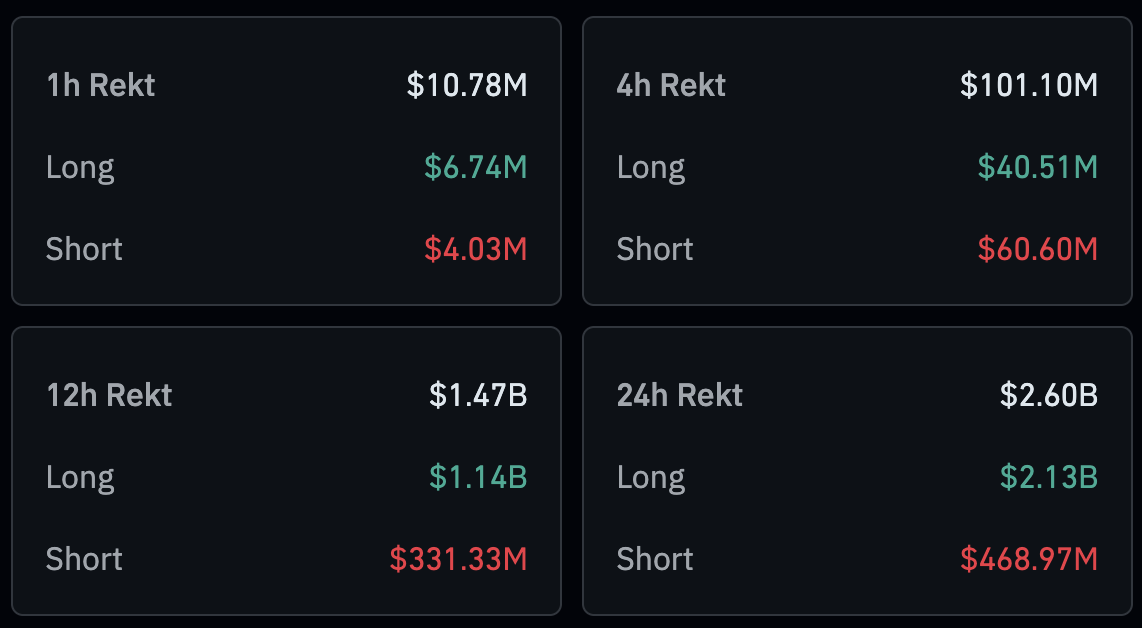This screenshot has height=628, width=1142.
Task: Select the $6.74M long liquidation value
Action: (x=475, y=167)
